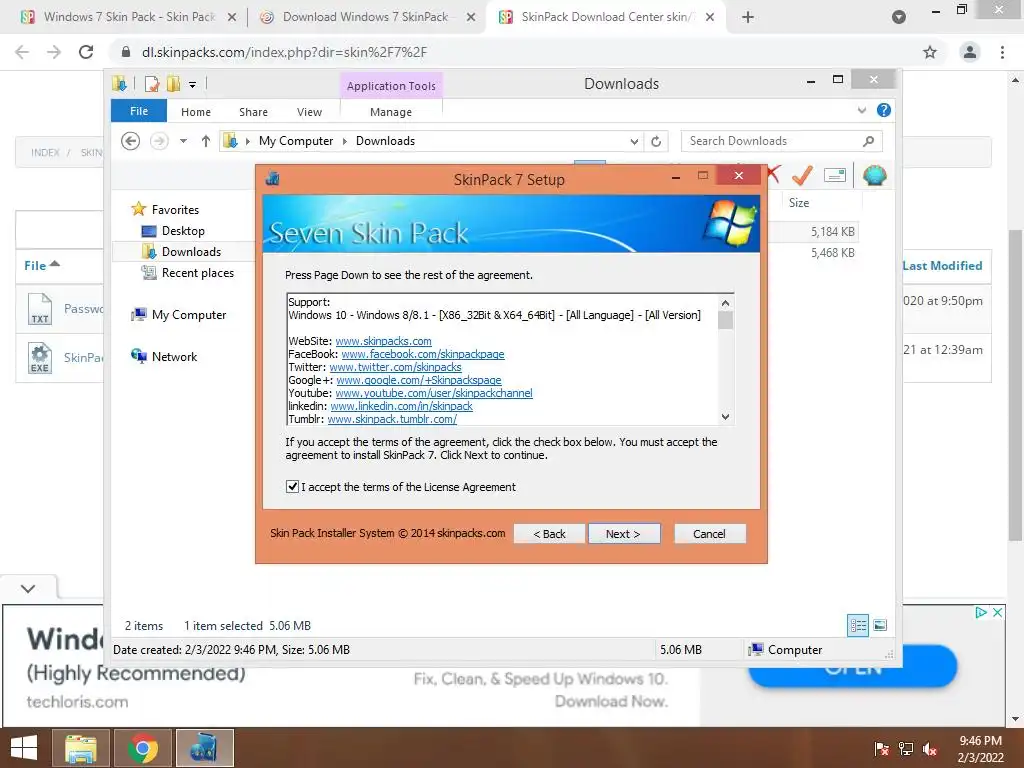
Task: Open Customize Quick Access Toolbar dropdown
Action: pyautogui.click(x=193, y=84)
